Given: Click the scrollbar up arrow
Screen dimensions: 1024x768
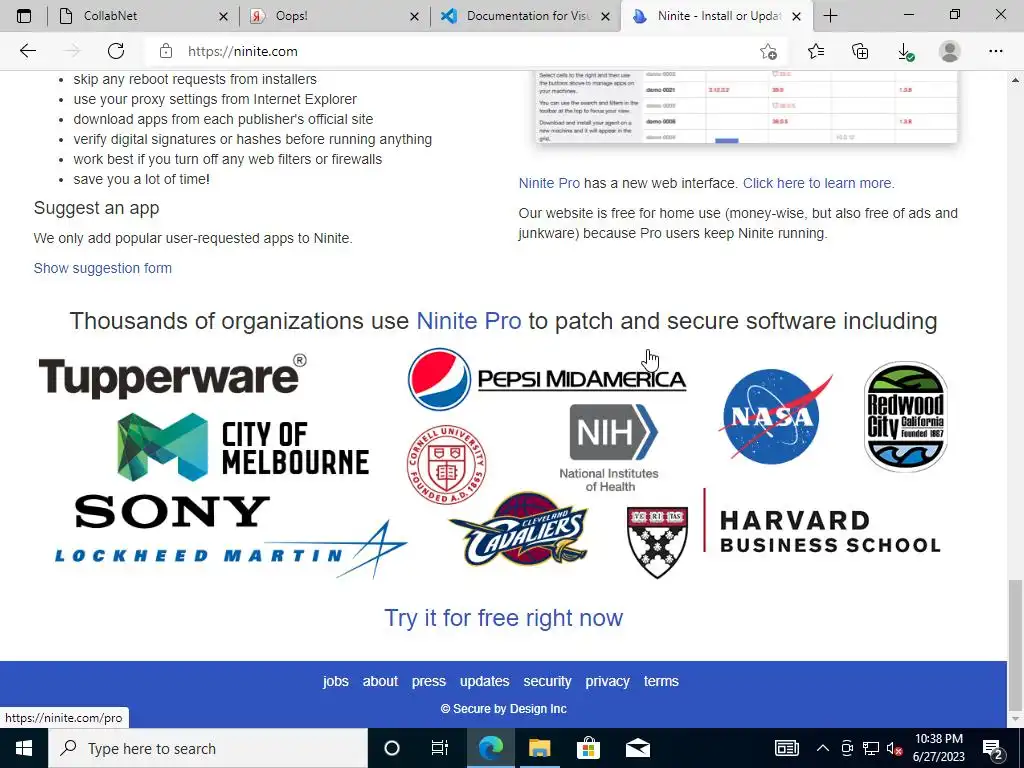Looking at the screenshot, I should click(x=1016, y=80).
